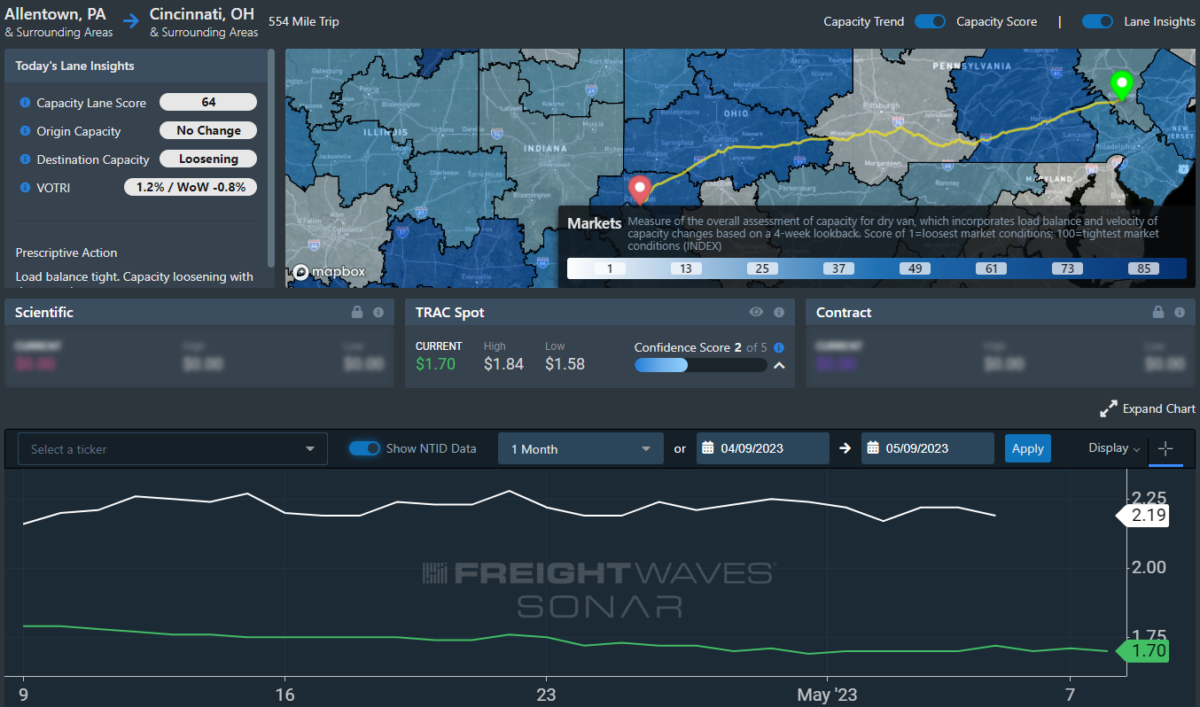Toggle the Capacity Trend / Capacity Score switch

click(x=930, y=21)
